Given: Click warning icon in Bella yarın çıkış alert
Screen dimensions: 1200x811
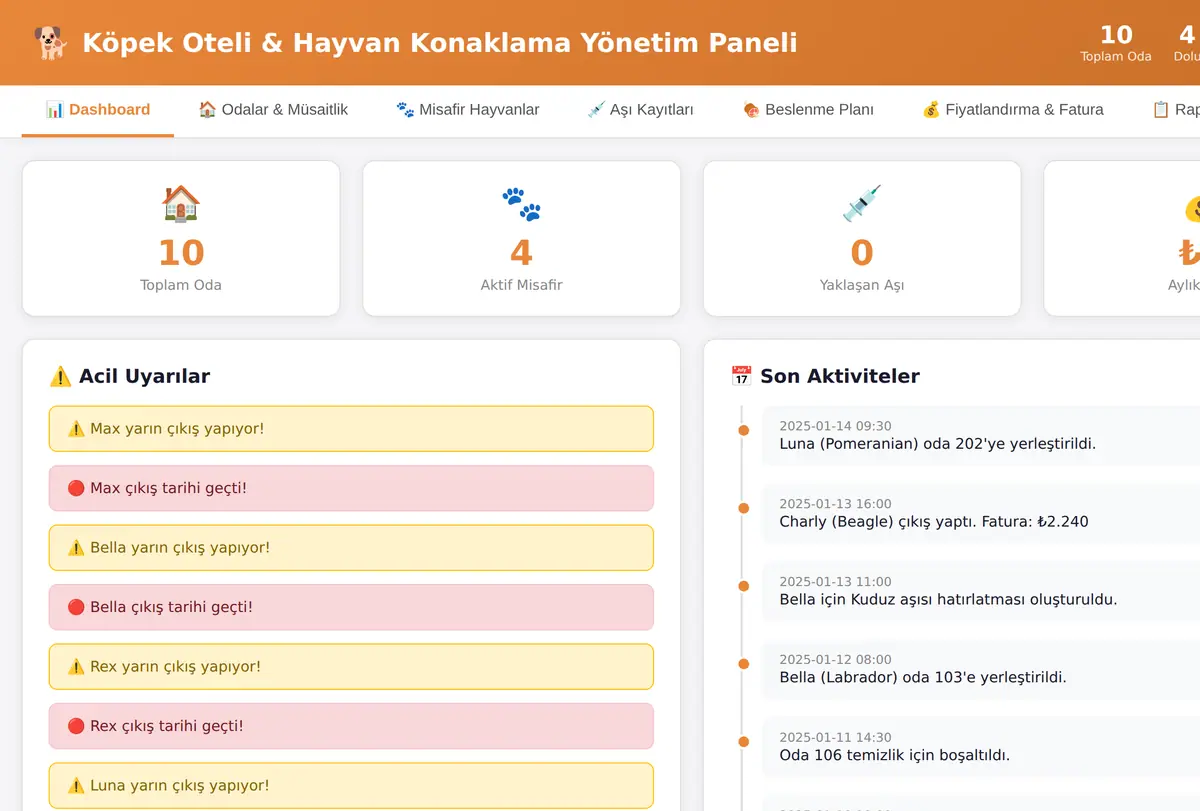Looking at the screenshot, I should pyautogui.click(x=76, y=548).
